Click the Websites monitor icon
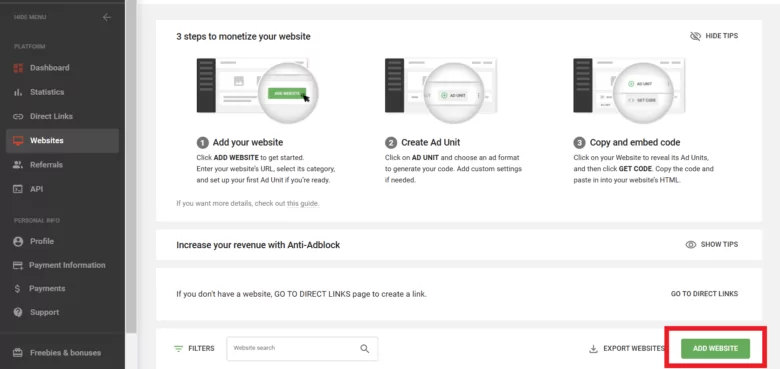 18,141
